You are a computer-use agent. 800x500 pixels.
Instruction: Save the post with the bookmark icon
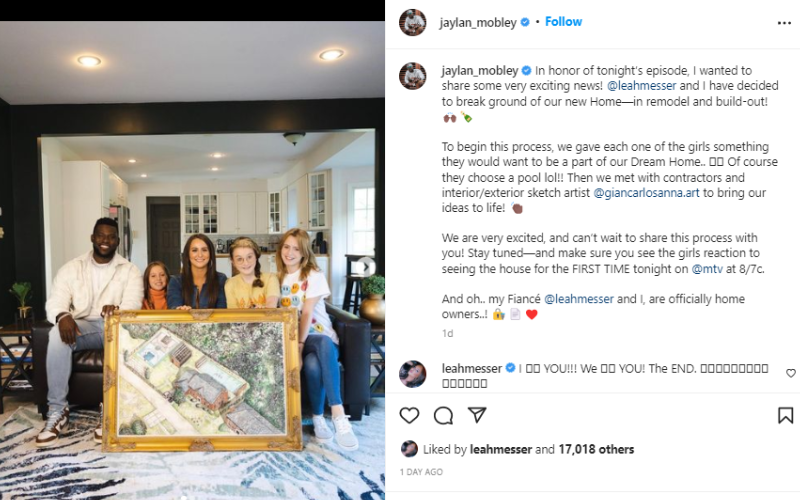coord(785,415)
